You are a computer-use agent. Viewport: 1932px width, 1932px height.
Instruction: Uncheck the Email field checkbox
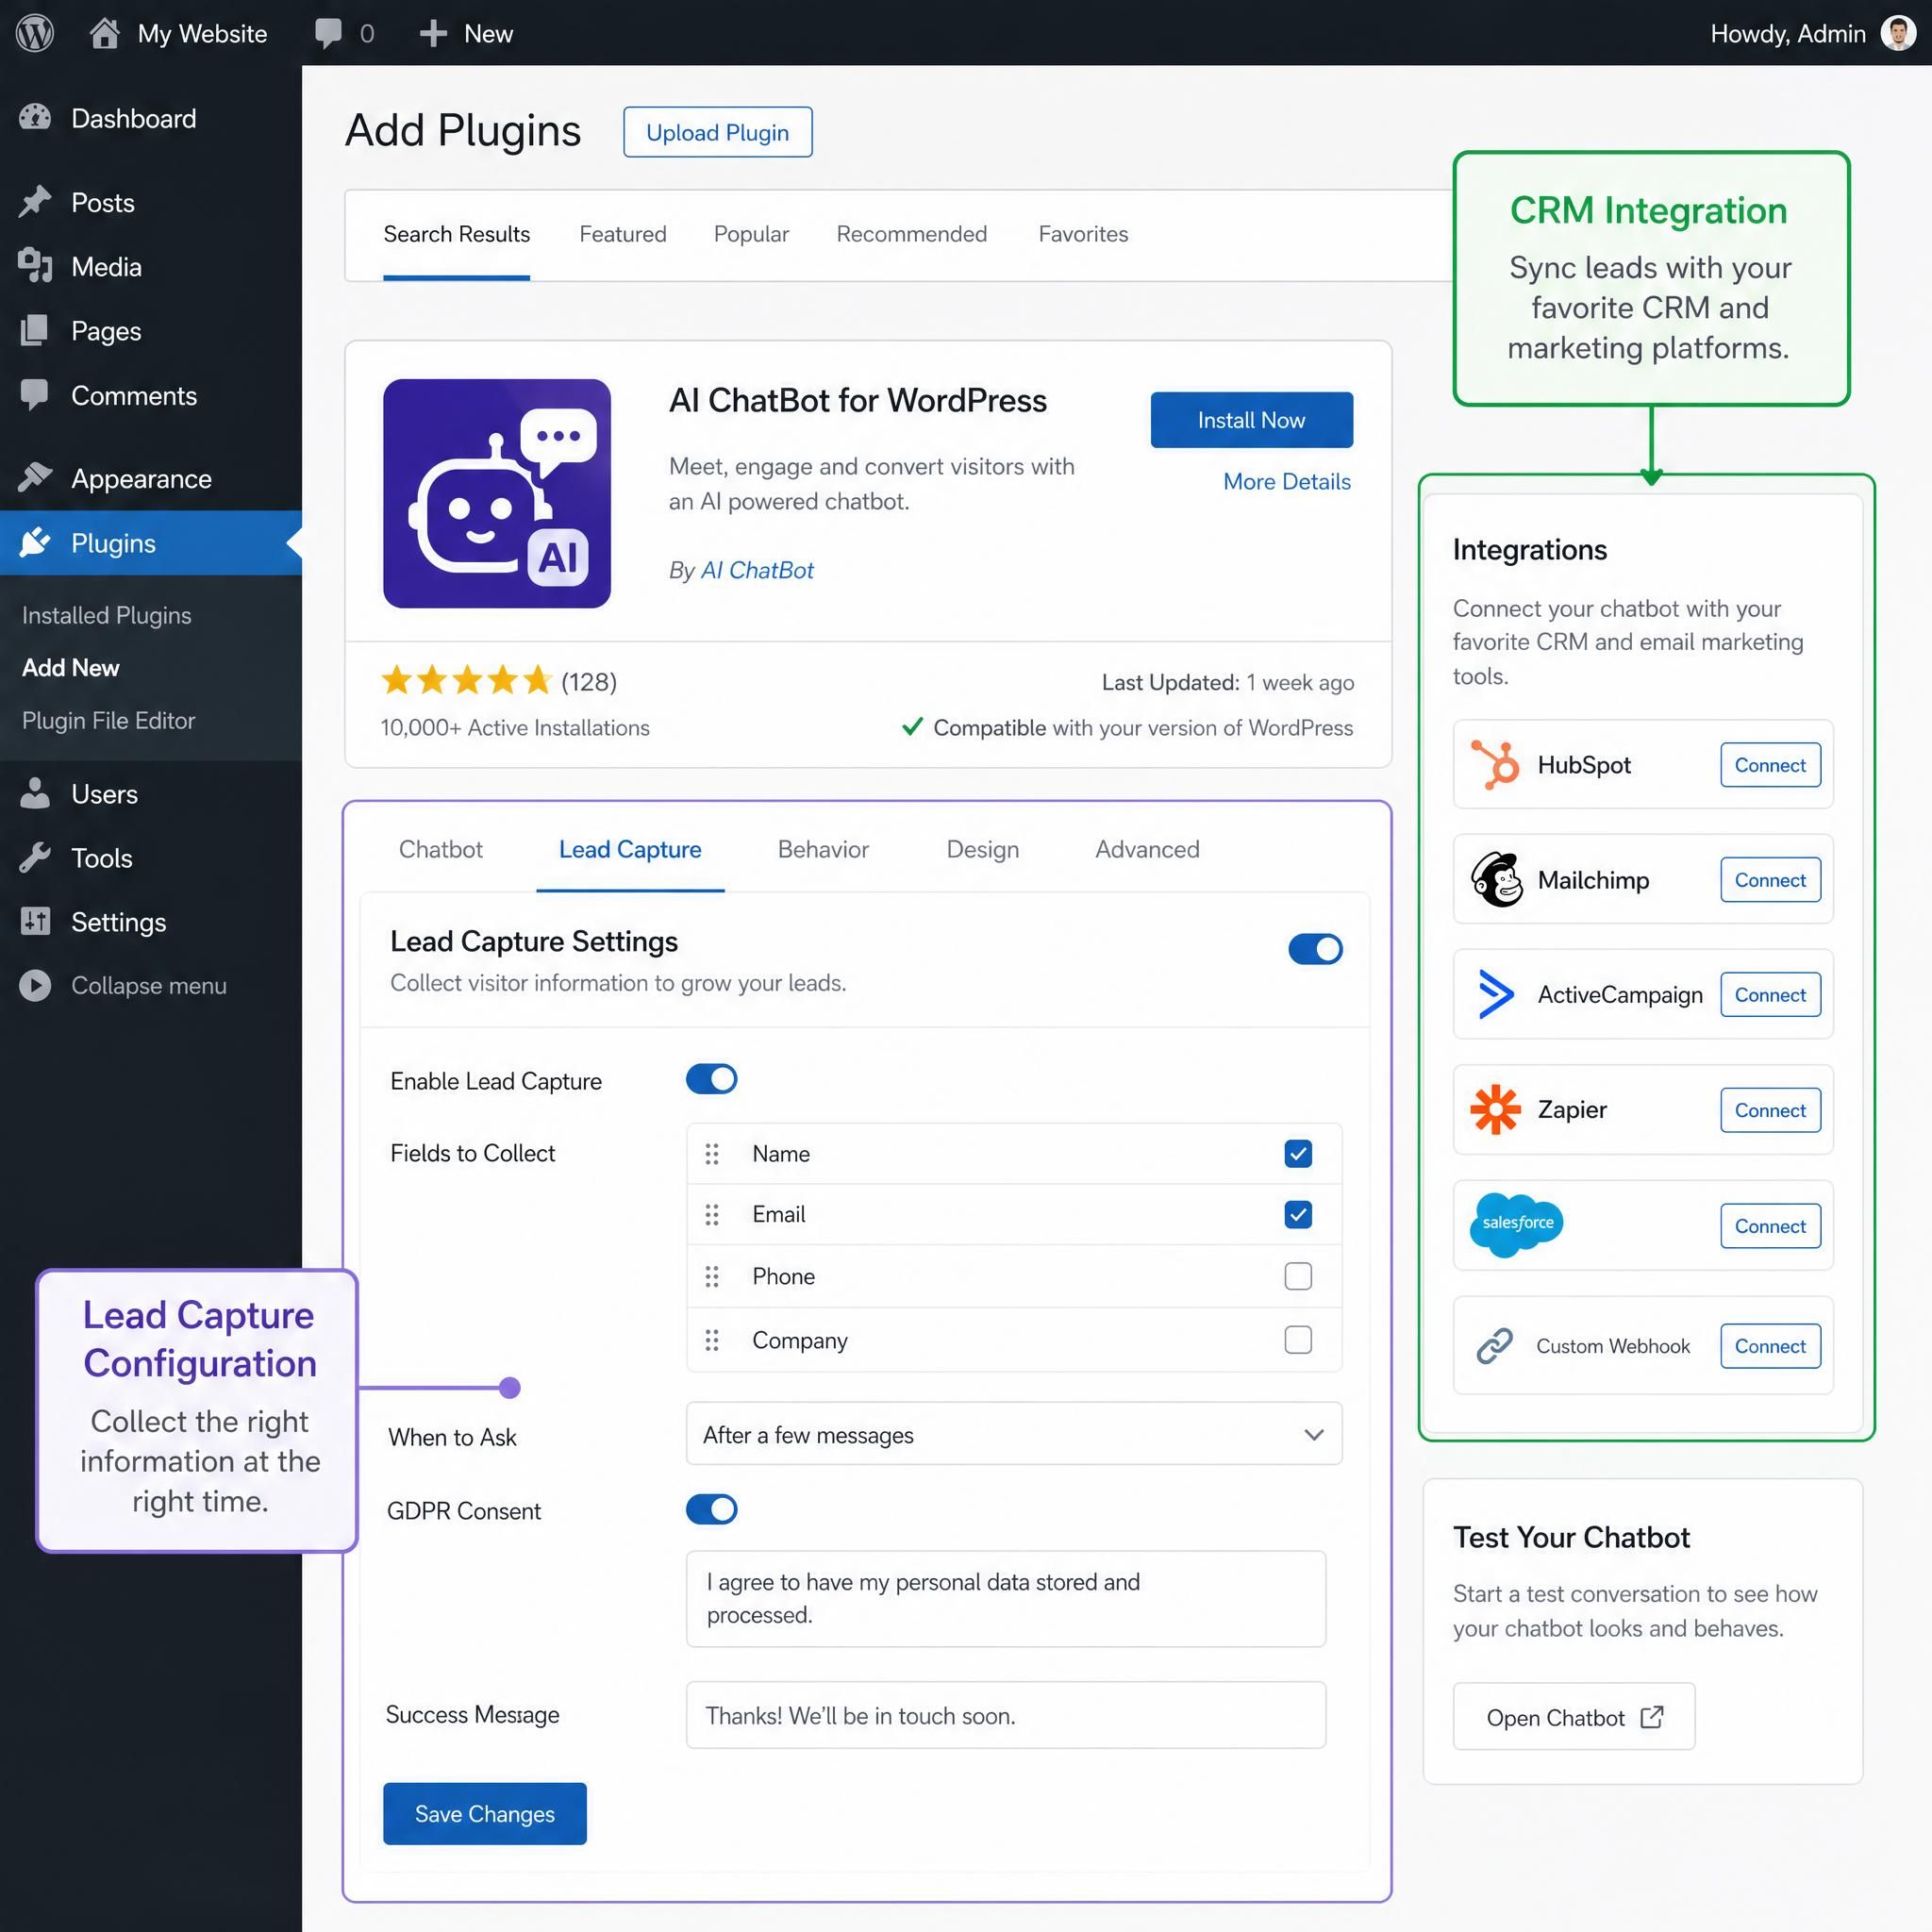(x=1298, y=1214)
